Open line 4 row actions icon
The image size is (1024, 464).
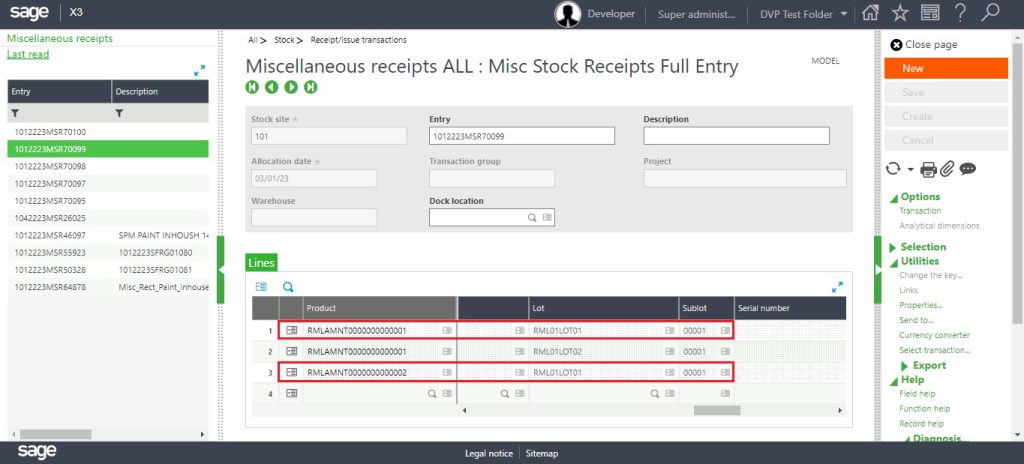292,393
